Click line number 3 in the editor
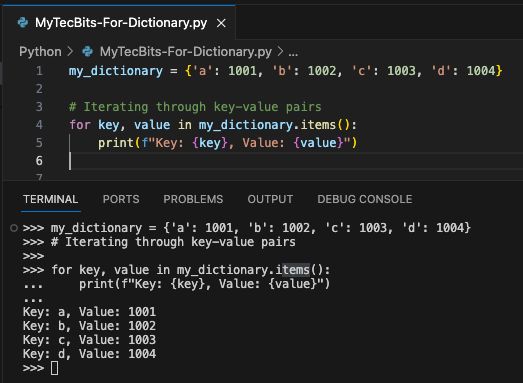Viewport: 523px width, 383px height. point(39,107)
